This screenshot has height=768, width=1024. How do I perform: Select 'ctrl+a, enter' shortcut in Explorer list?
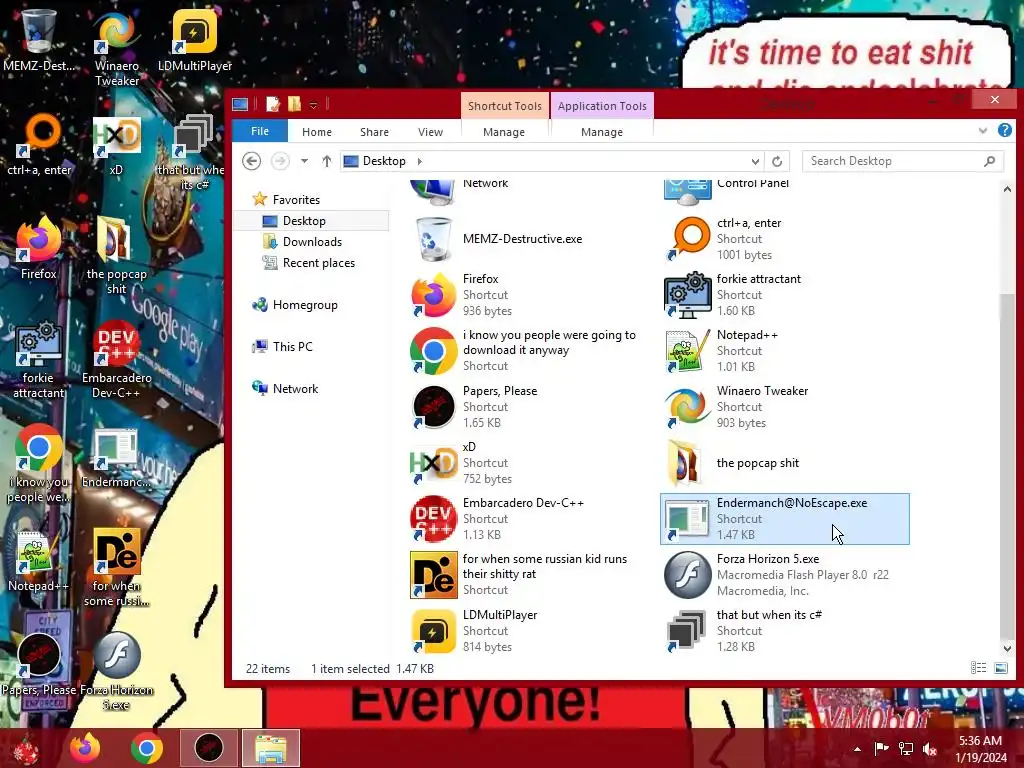click(x=784, y=239)
